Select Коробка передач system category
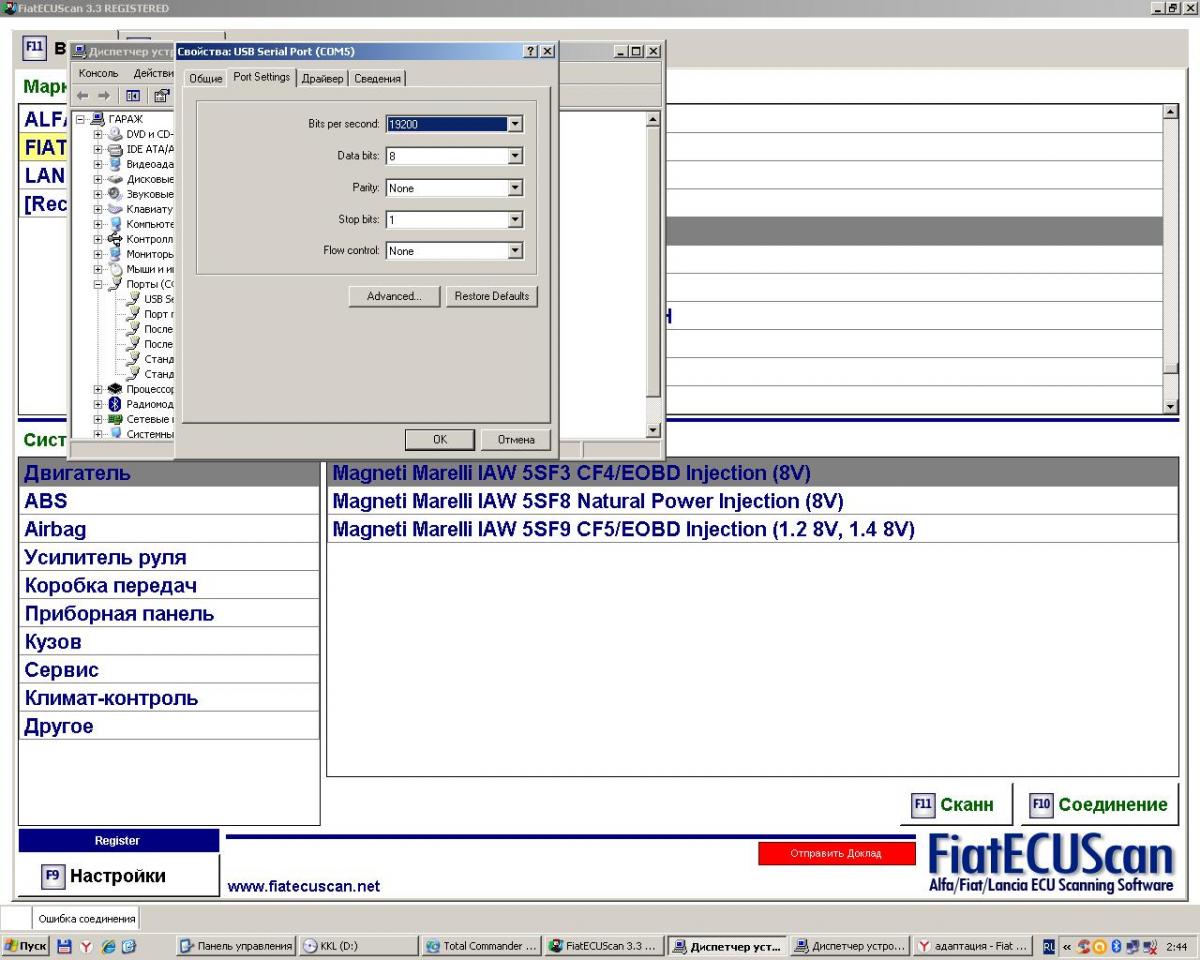 169,585
